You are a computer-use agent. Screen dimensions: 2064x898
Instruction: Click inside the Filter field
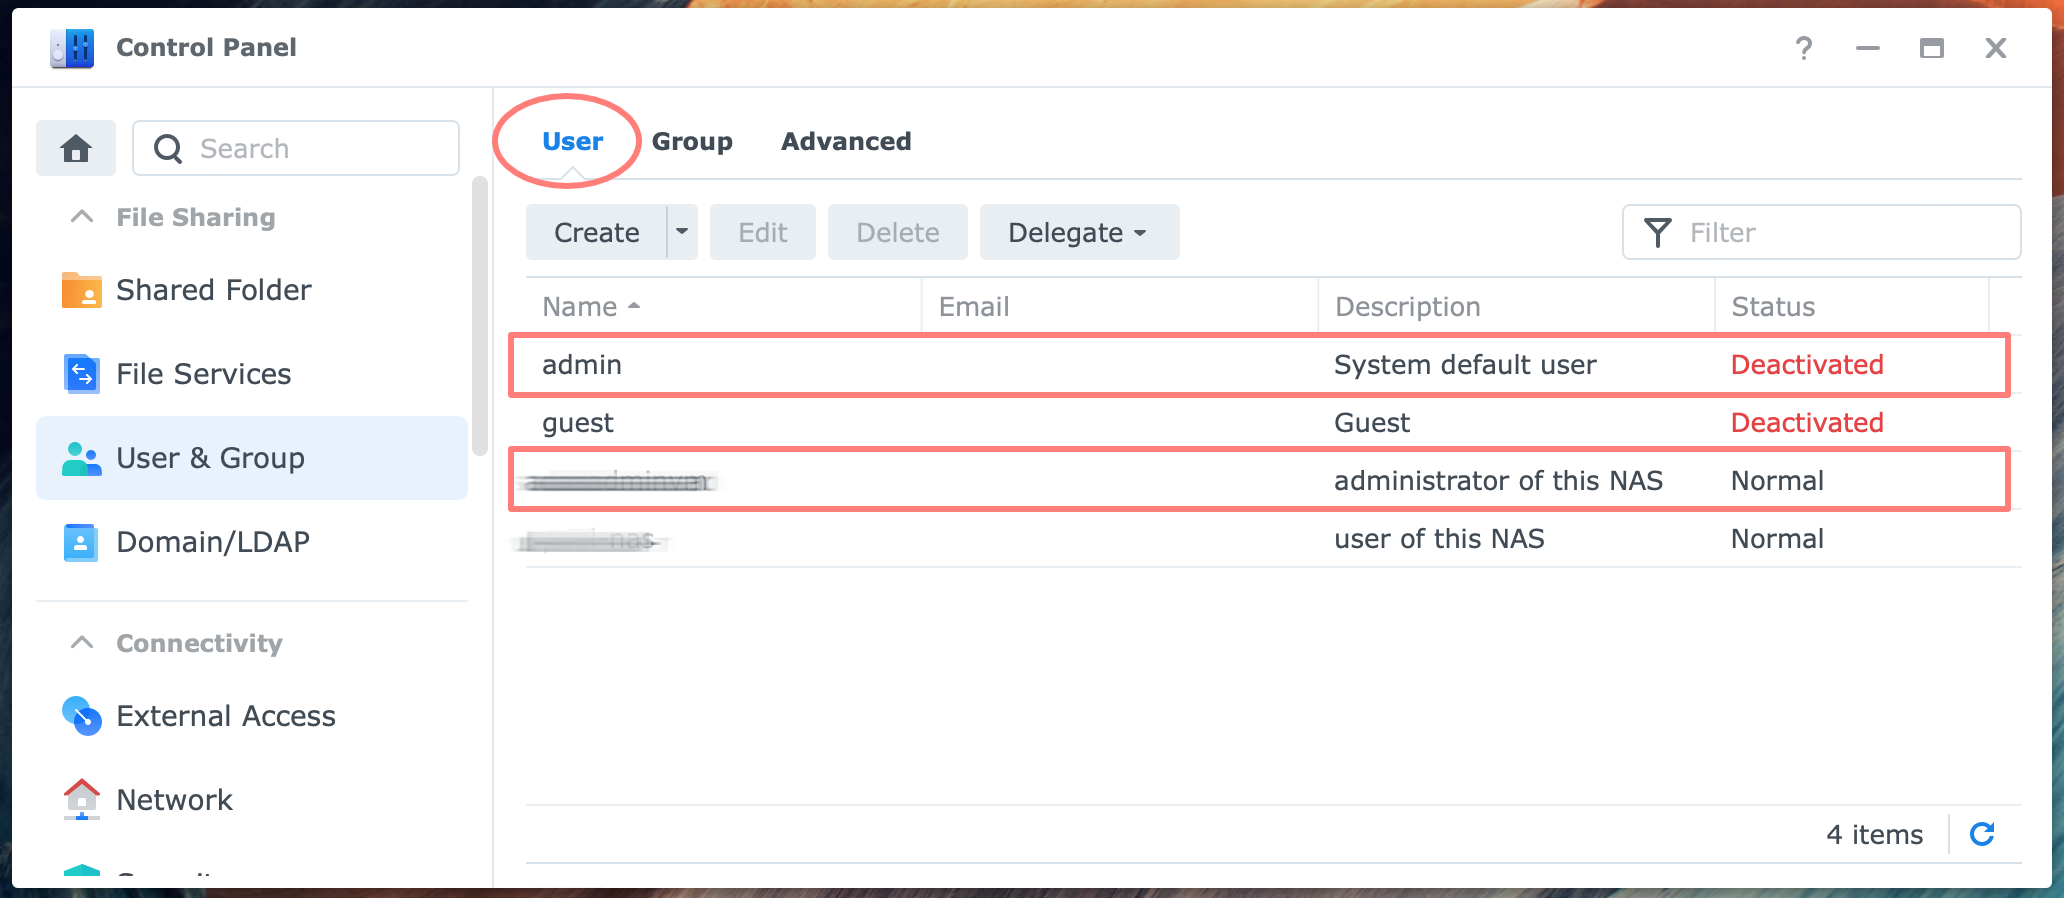pyautogui.click(x=1822, y=232)
